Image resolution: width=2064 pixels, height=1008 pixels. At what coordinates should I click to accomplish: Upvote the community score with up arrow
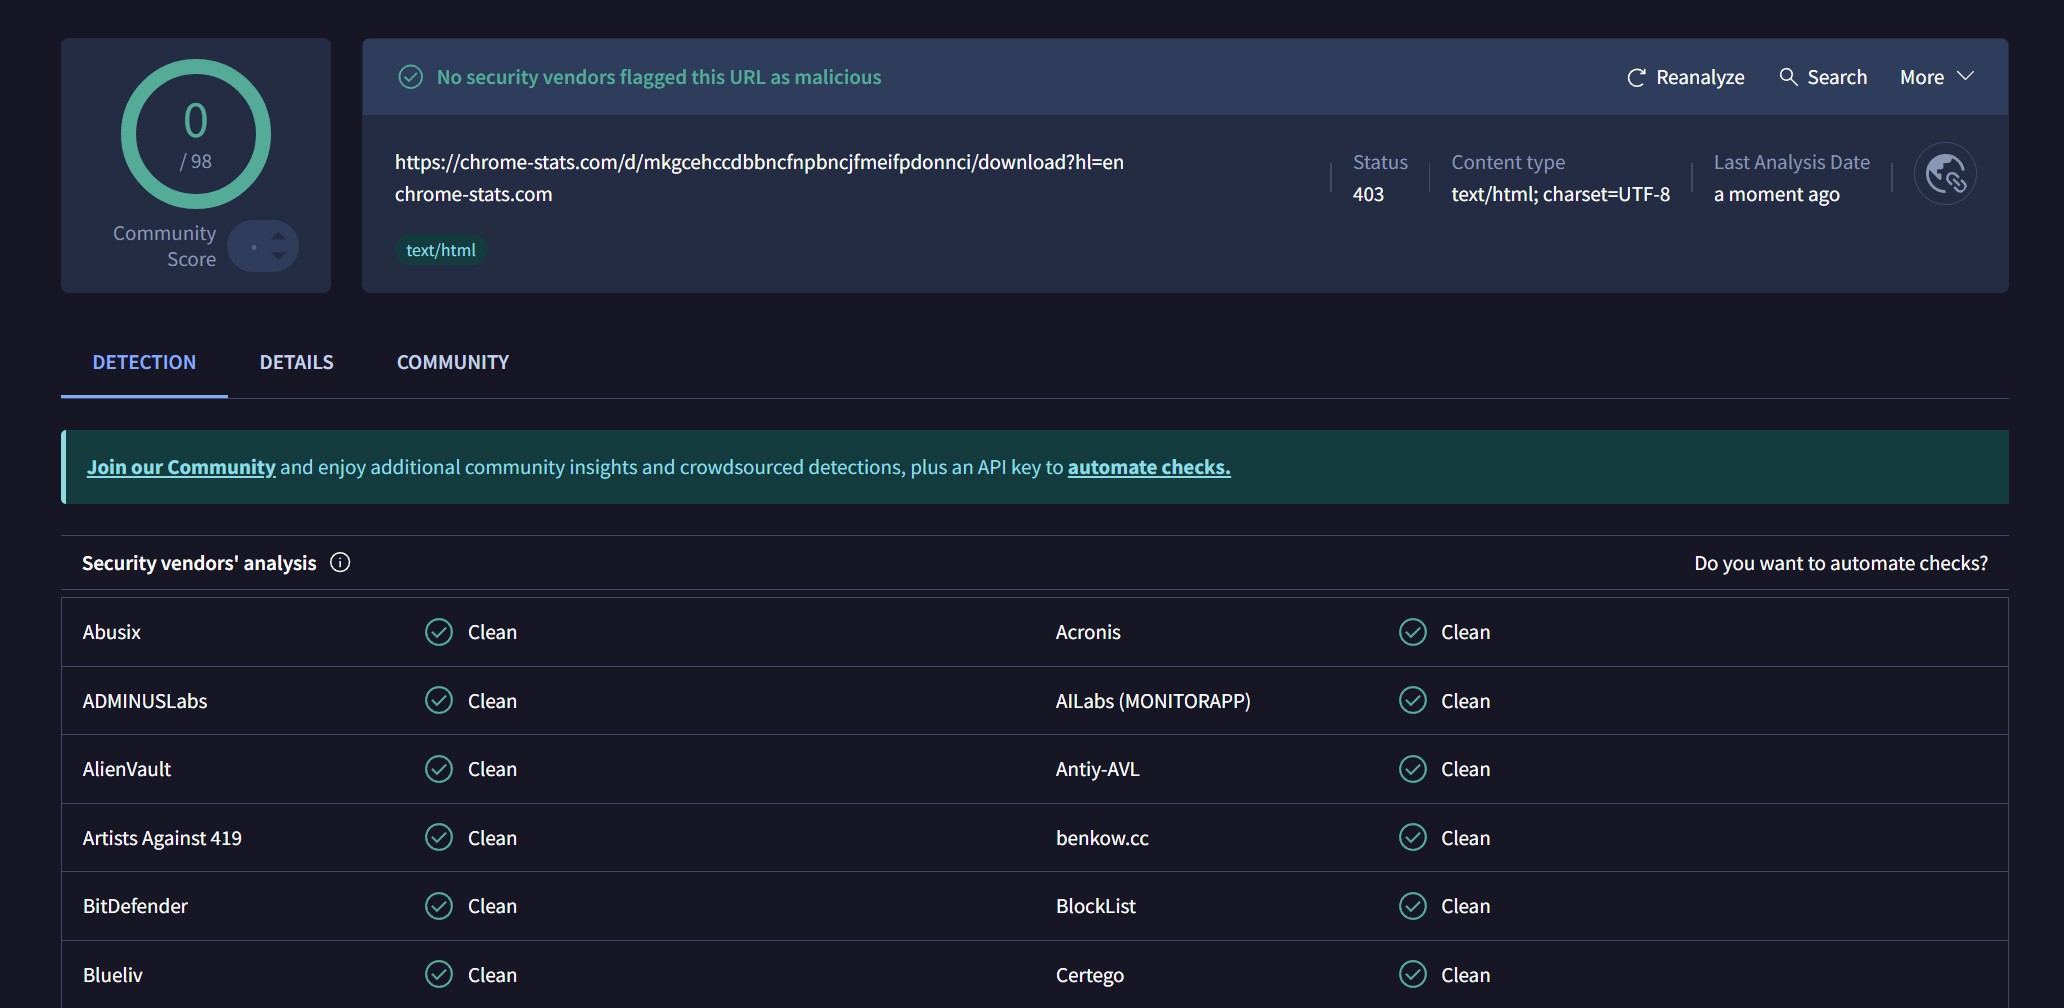(x=279, y=236)
